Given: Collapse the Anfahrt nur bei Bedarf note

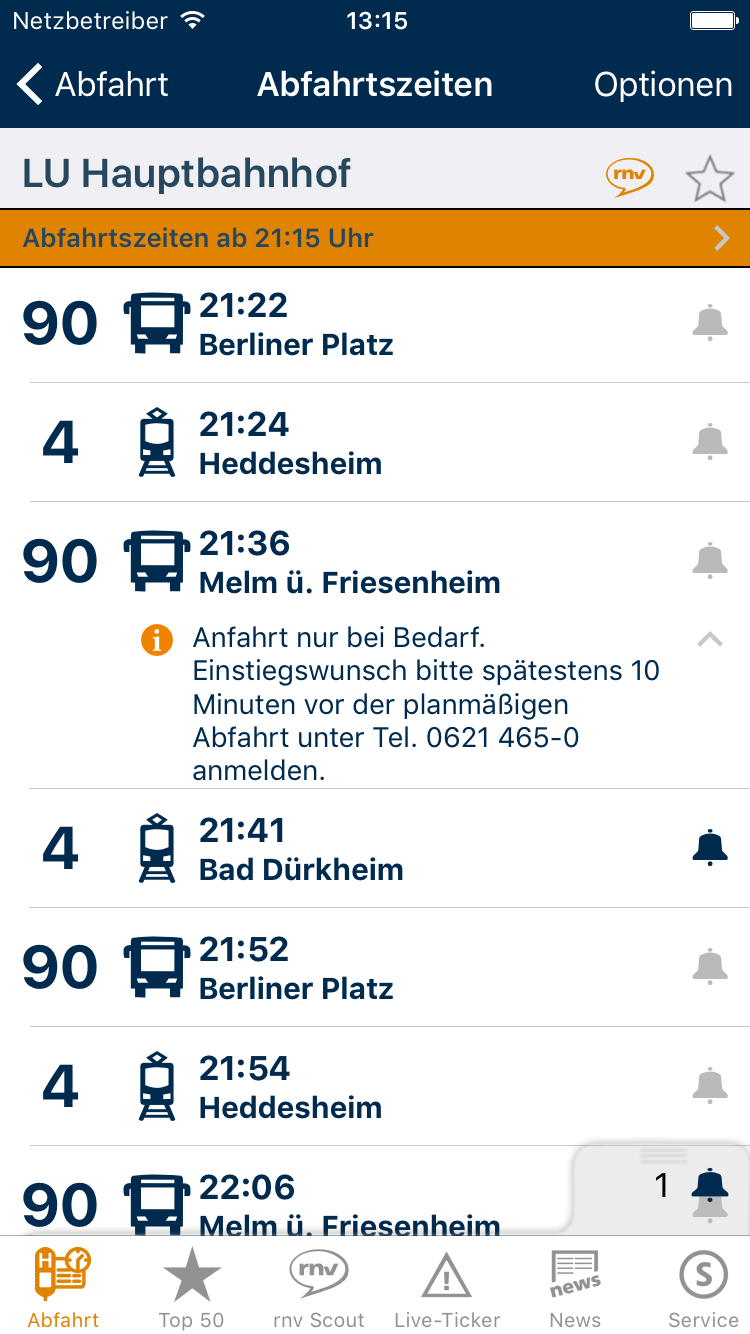Looking at the screenshot, I should (710, 640).
